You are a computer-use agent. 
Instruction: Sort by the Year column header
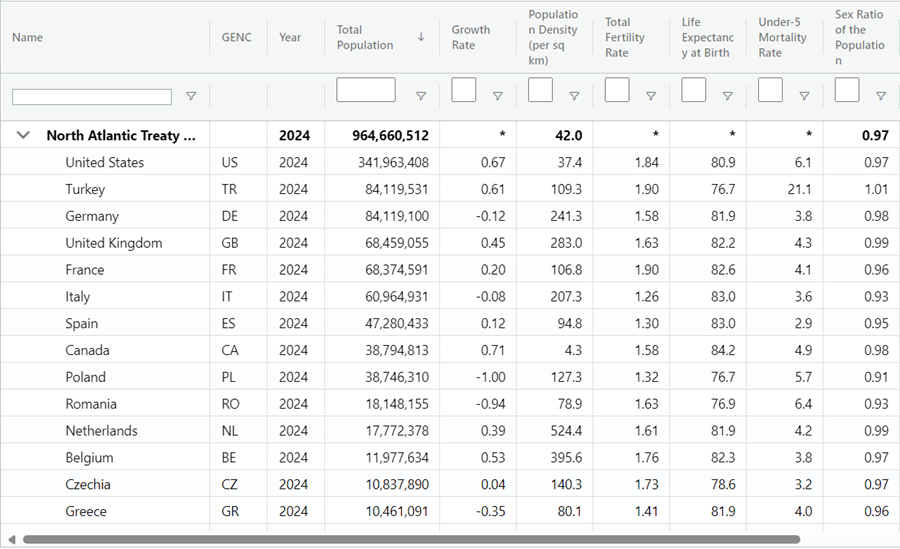(x=290, y=37)
